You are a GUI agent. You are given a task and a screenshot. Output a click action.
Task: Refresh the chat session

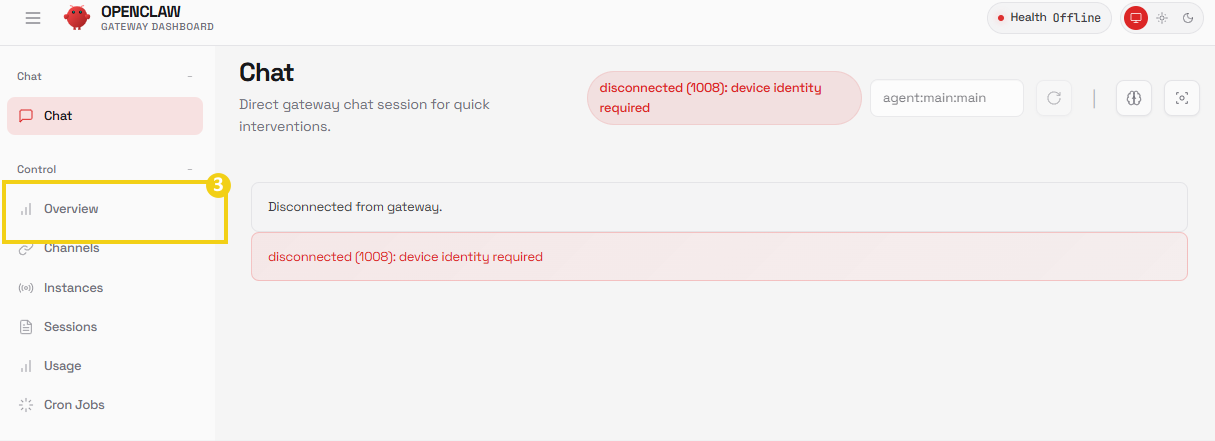tap(1054, 98)
